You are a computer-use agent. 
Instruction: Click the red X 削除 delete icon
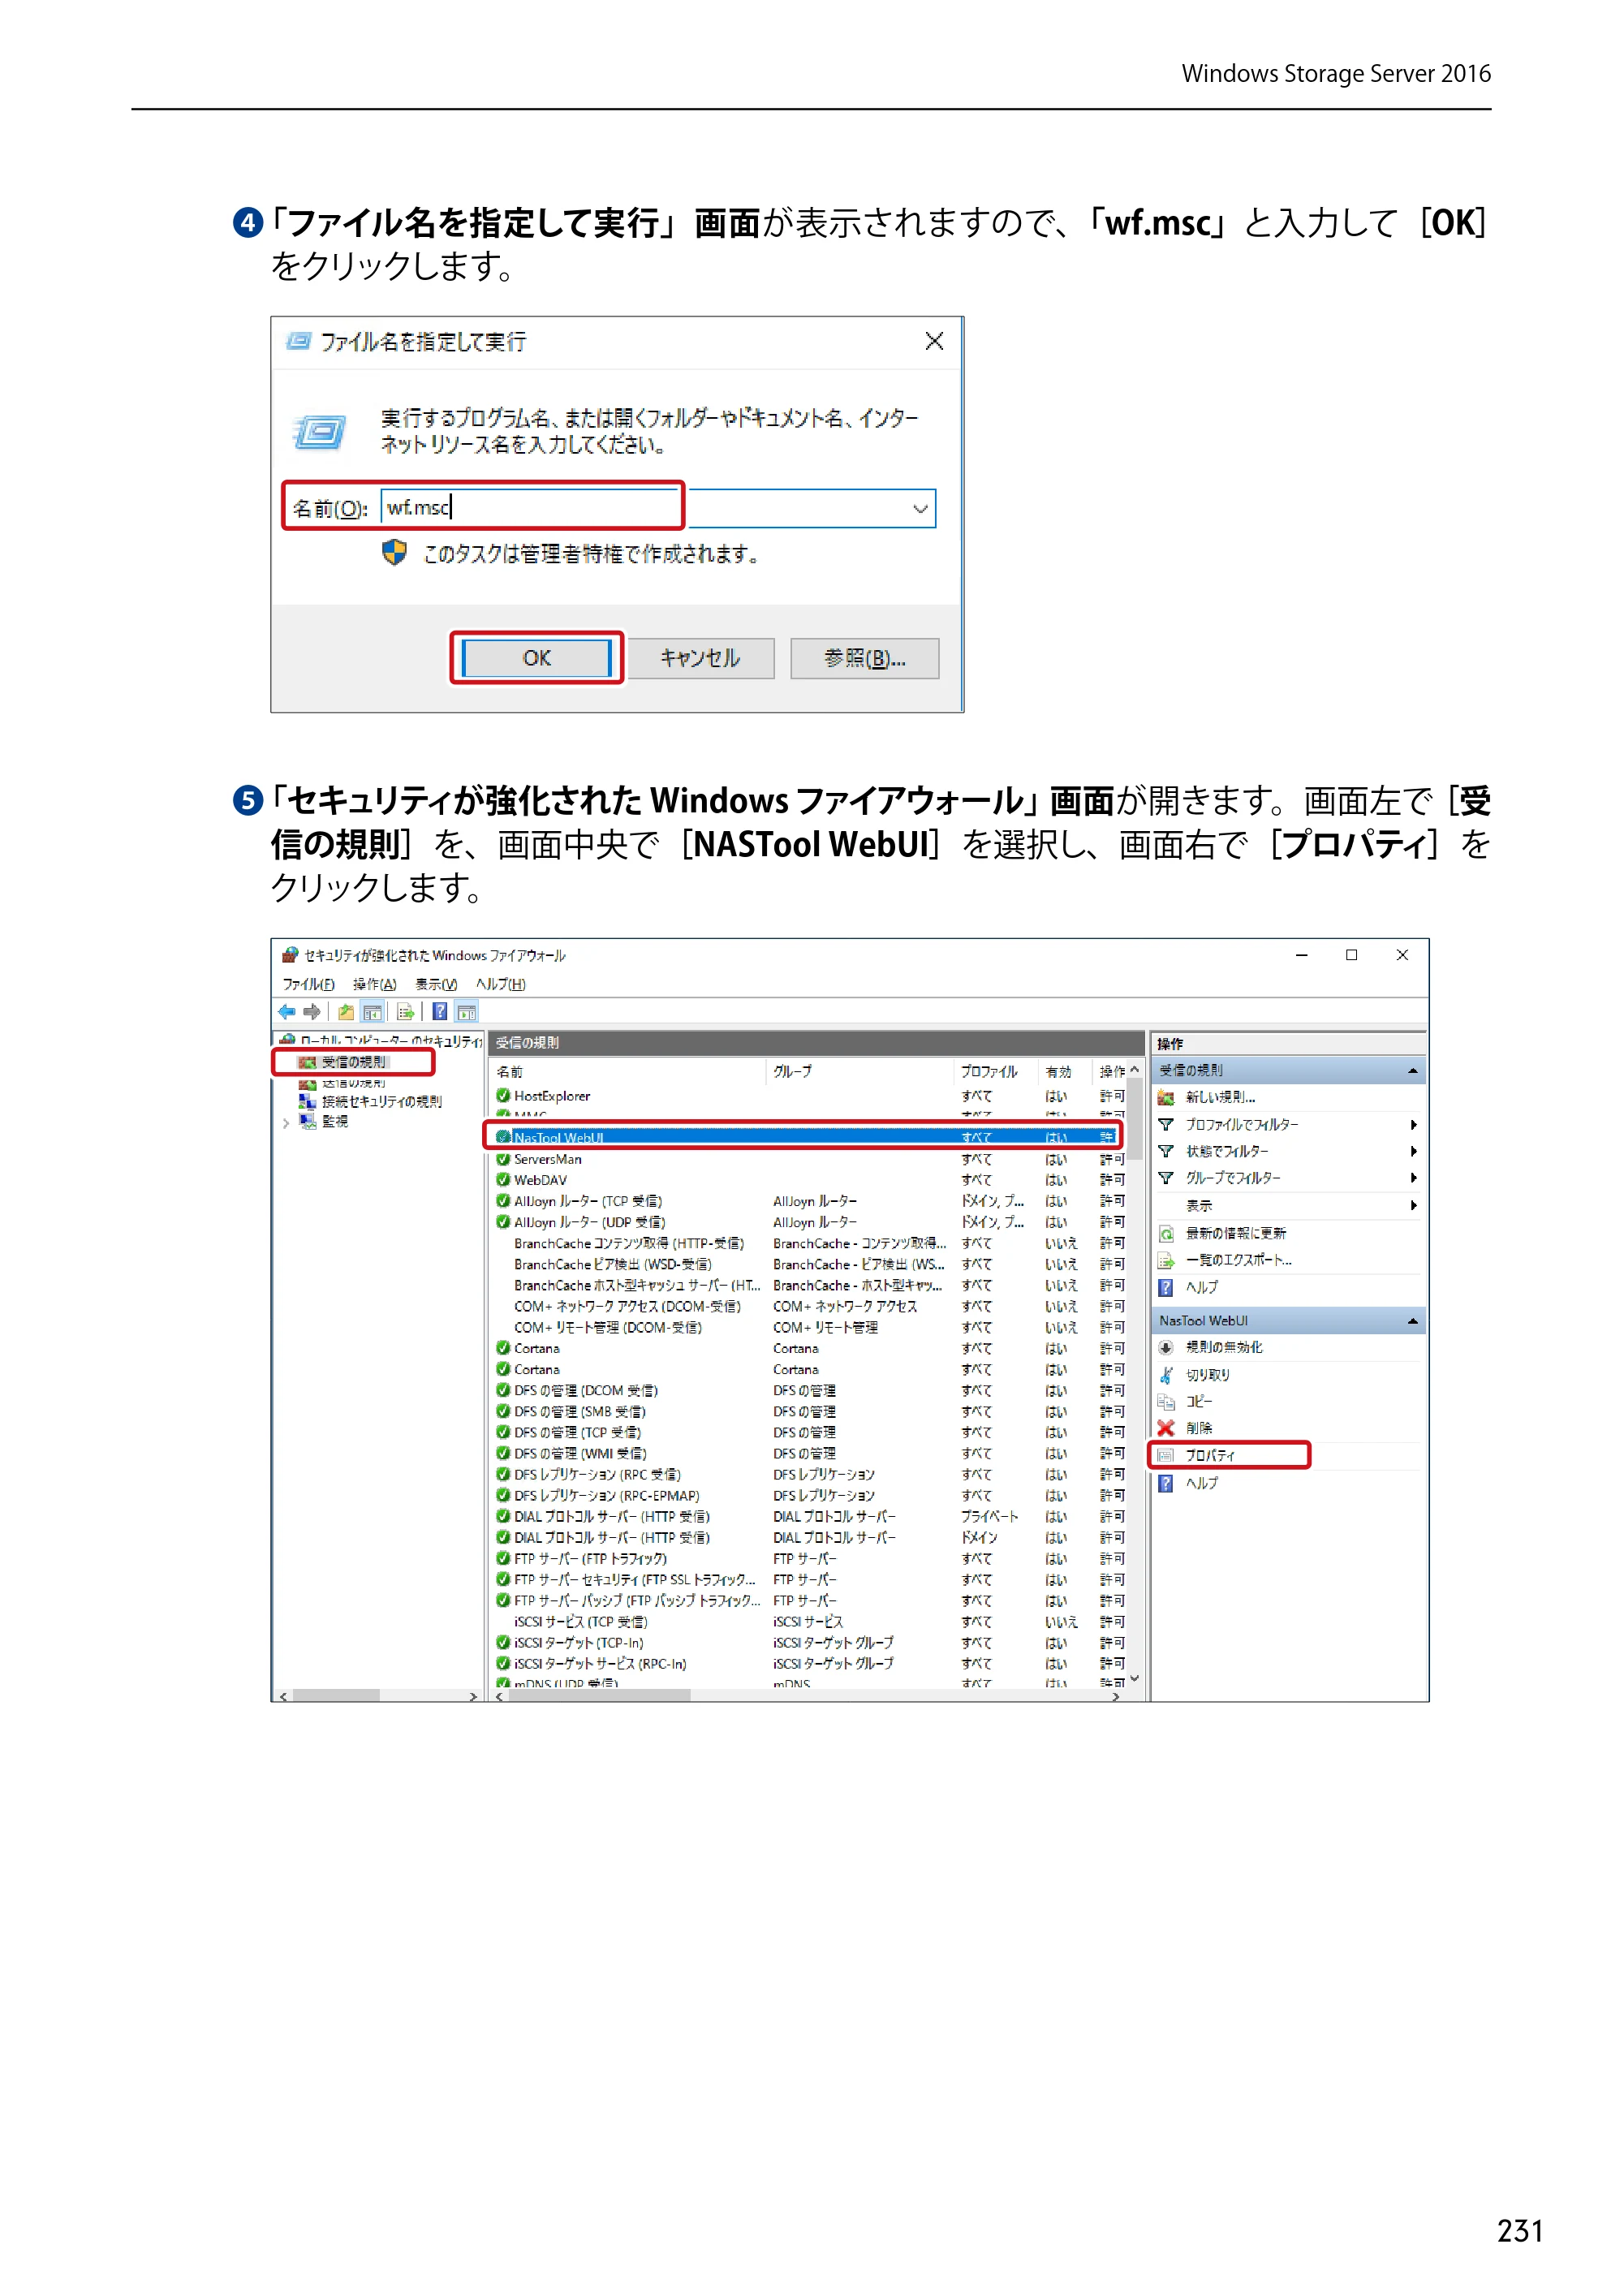(x=1166, y=1428)
